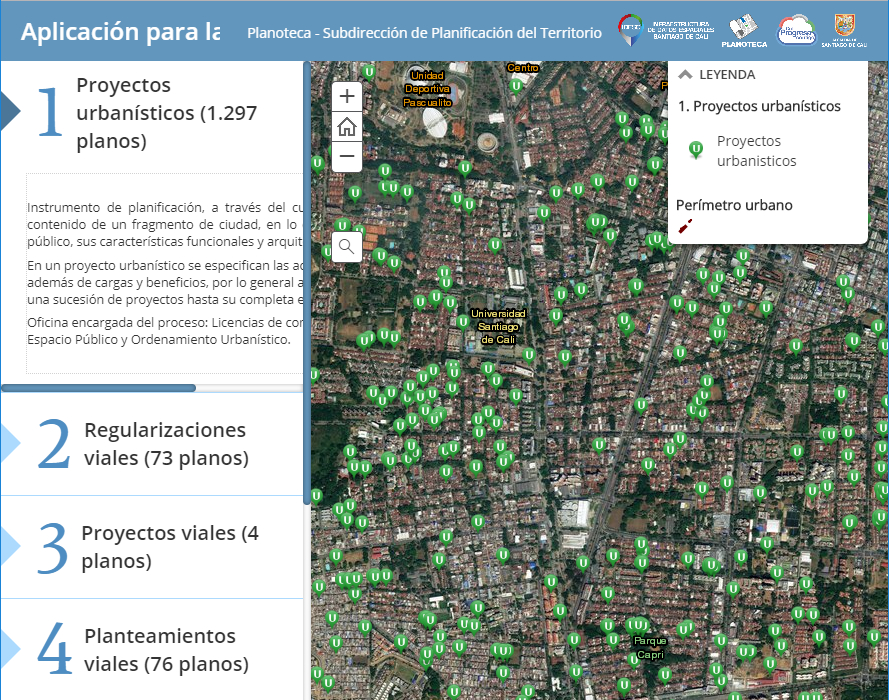Viewport: 889px width, 700px height.
Task: Open the Proyectos viales section
Action: coord(150,547)
